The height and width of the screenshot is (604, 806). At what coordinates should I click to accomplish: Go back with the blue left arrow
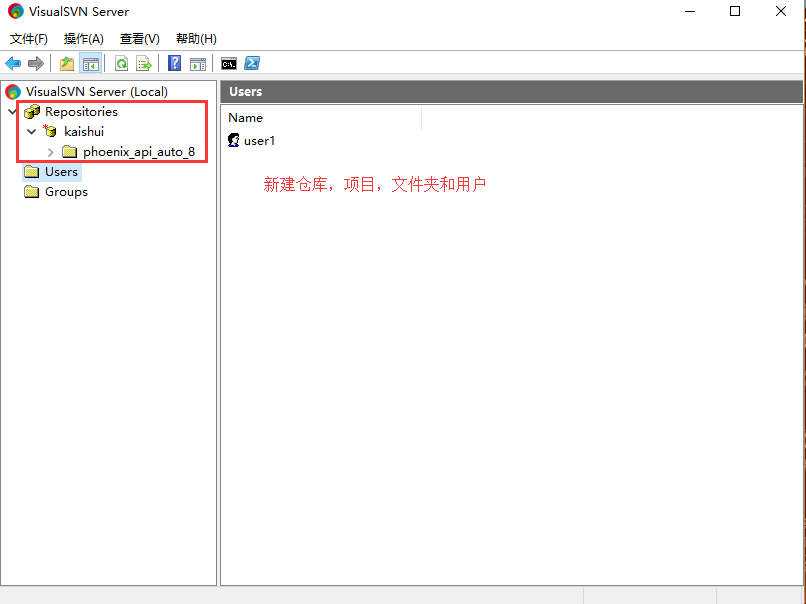pyautogui.click(x=13, y=64)
